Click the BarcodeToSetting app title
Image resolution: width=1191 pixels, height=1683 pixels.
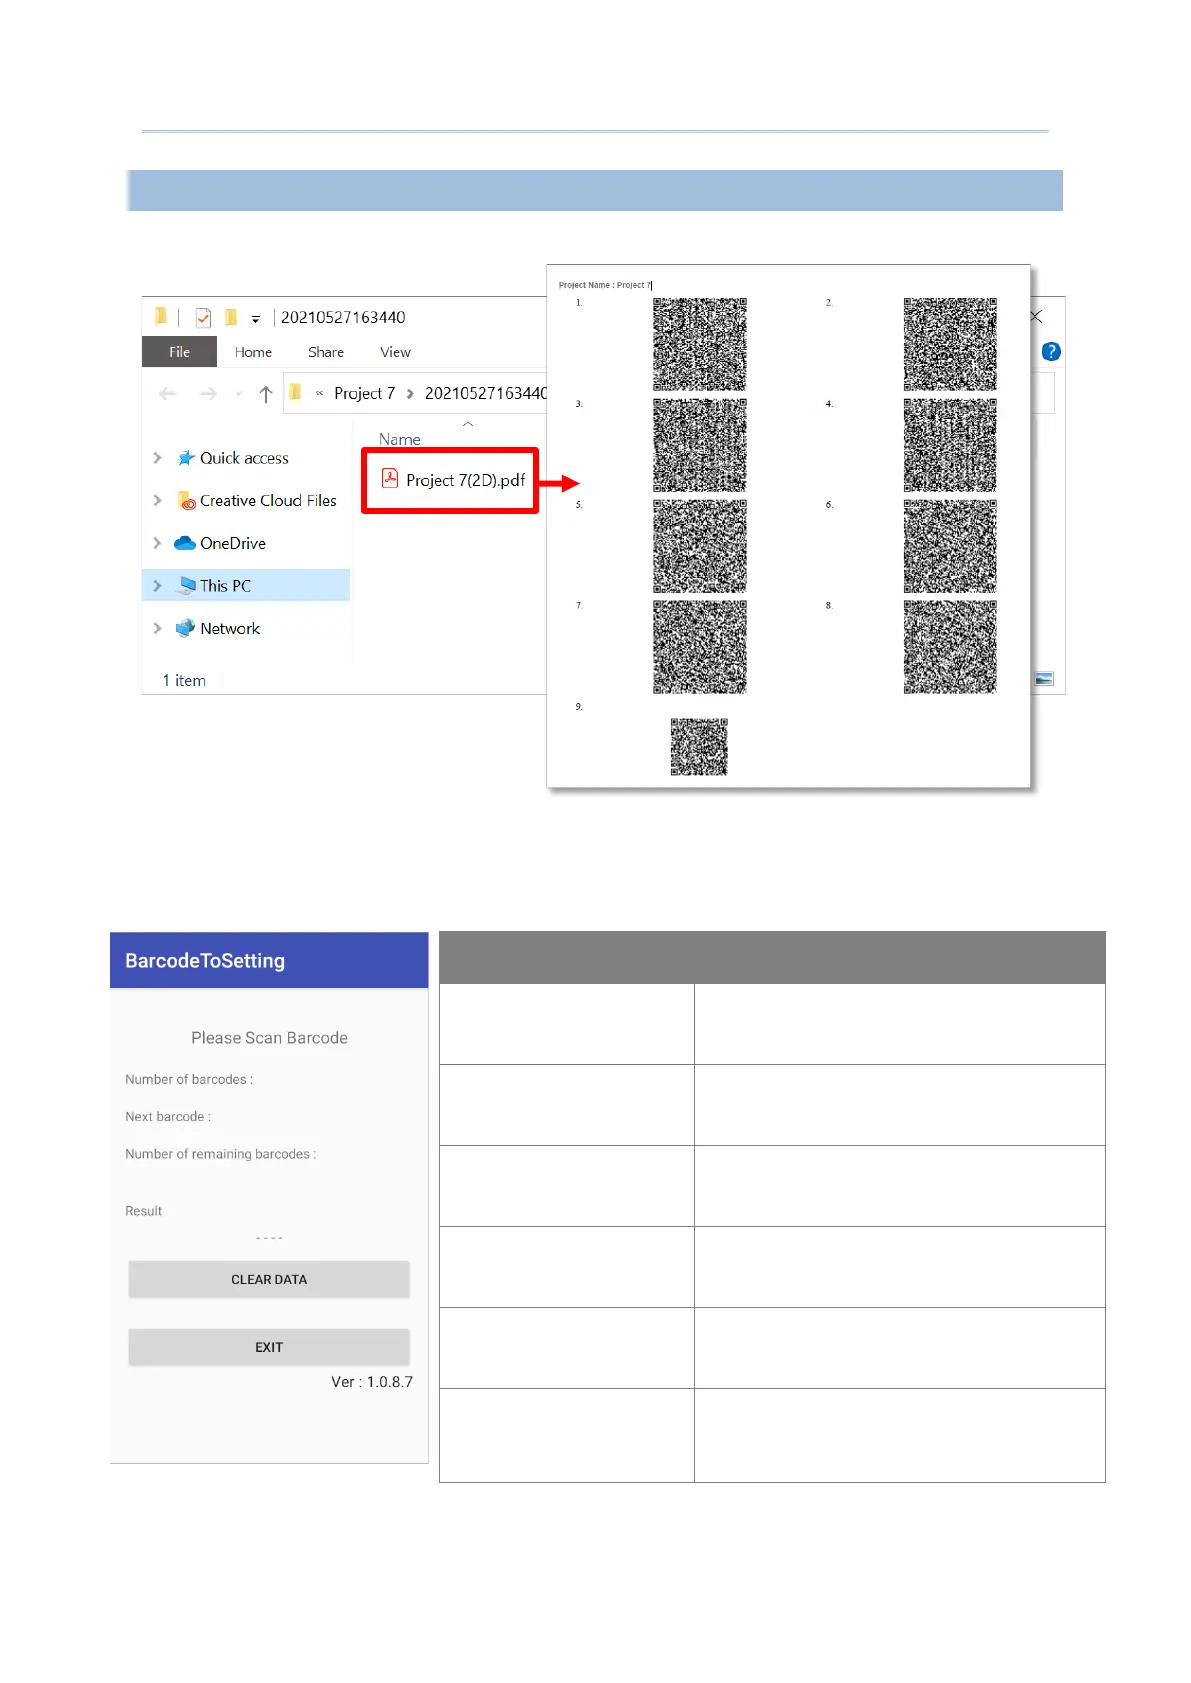coord(205,961)
